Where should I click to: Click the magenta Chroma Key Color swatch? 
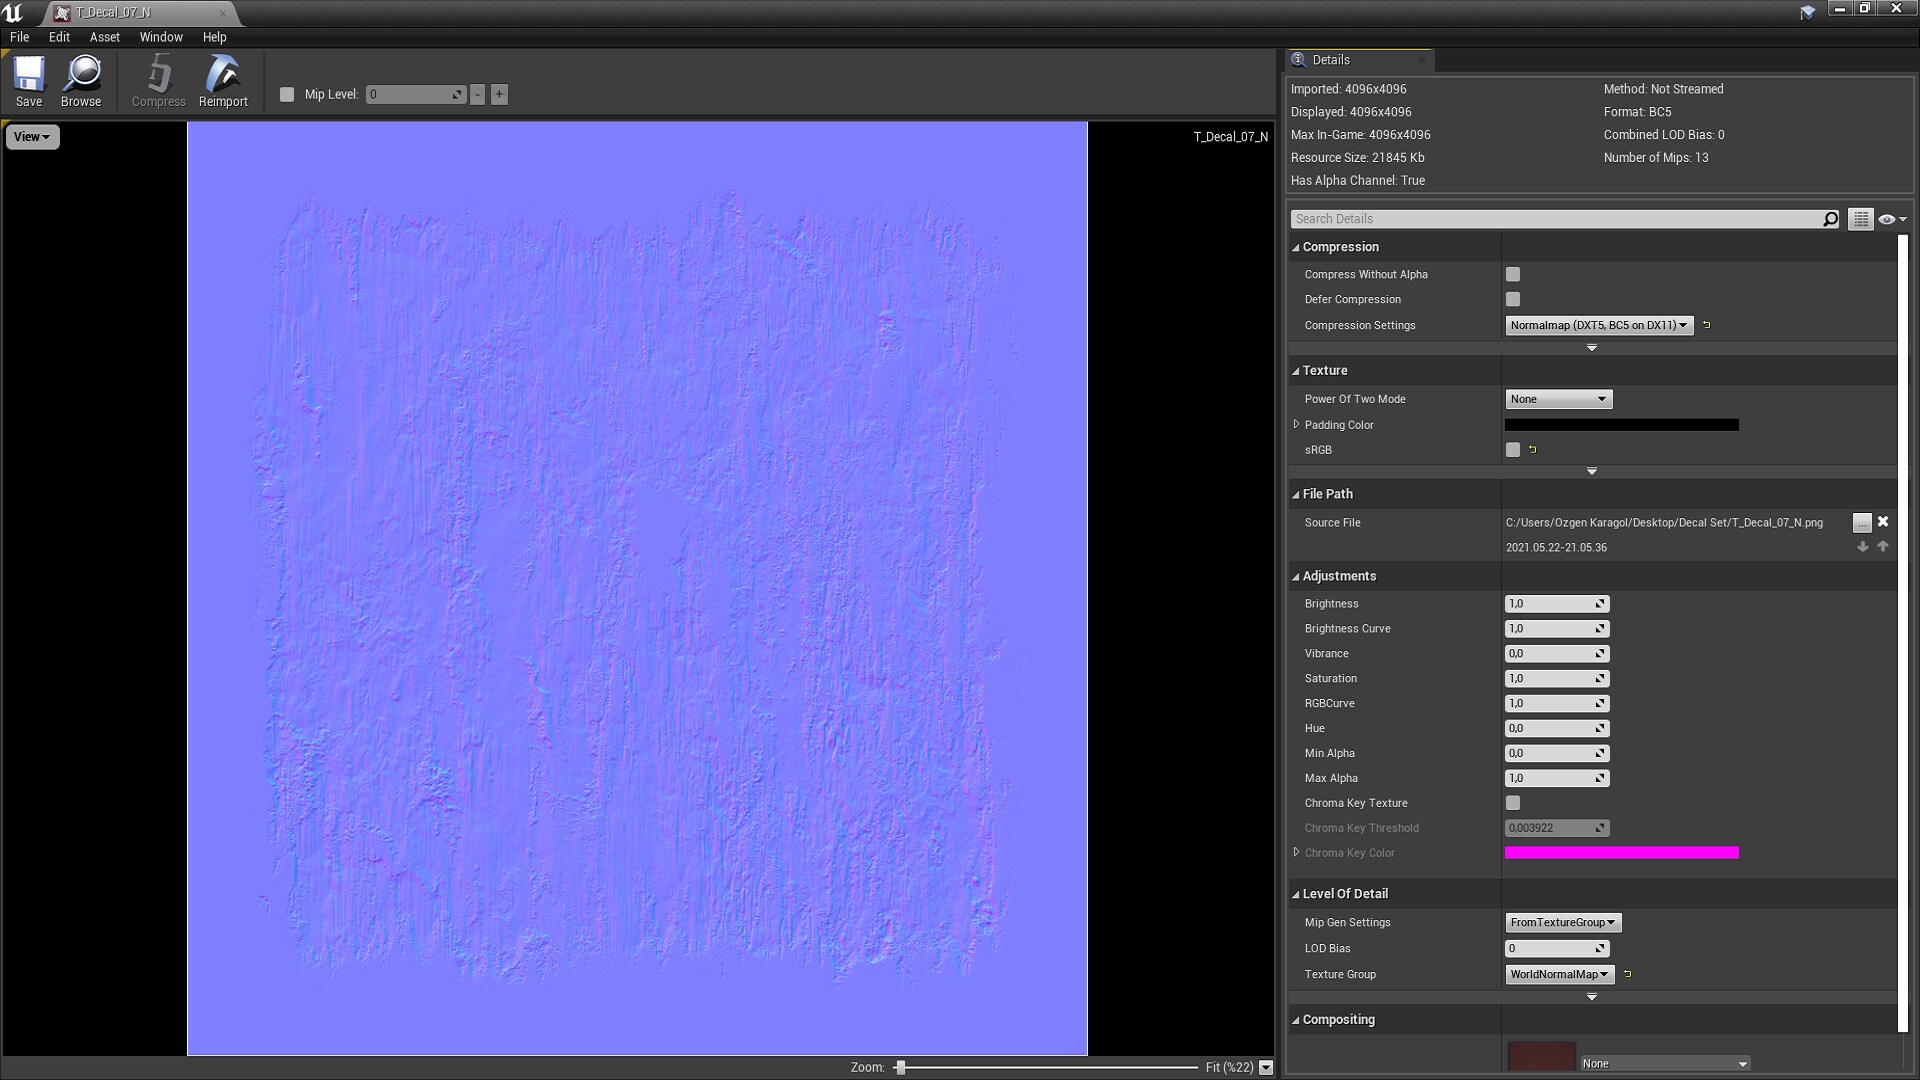pyautogui.click(x=1621, y=853)
